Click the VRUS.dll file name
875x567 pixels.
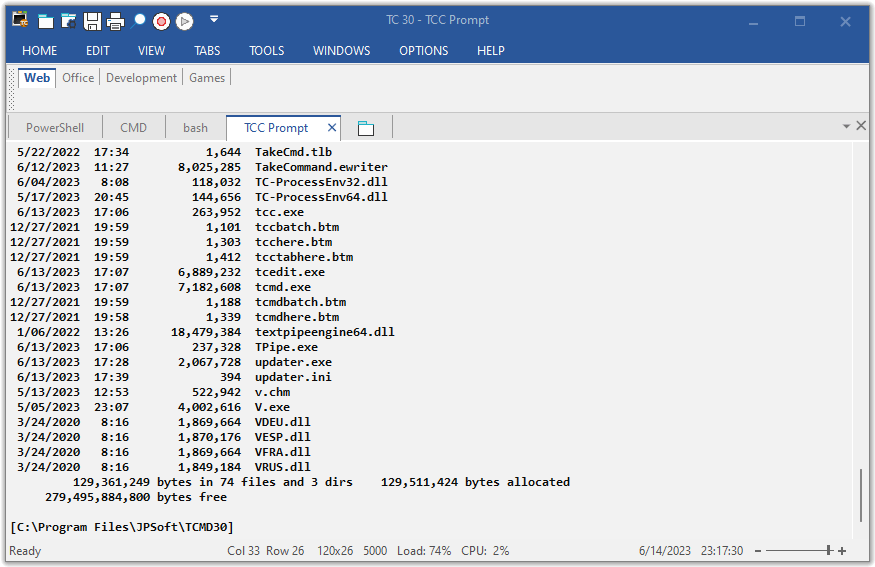tap(283, 467)
